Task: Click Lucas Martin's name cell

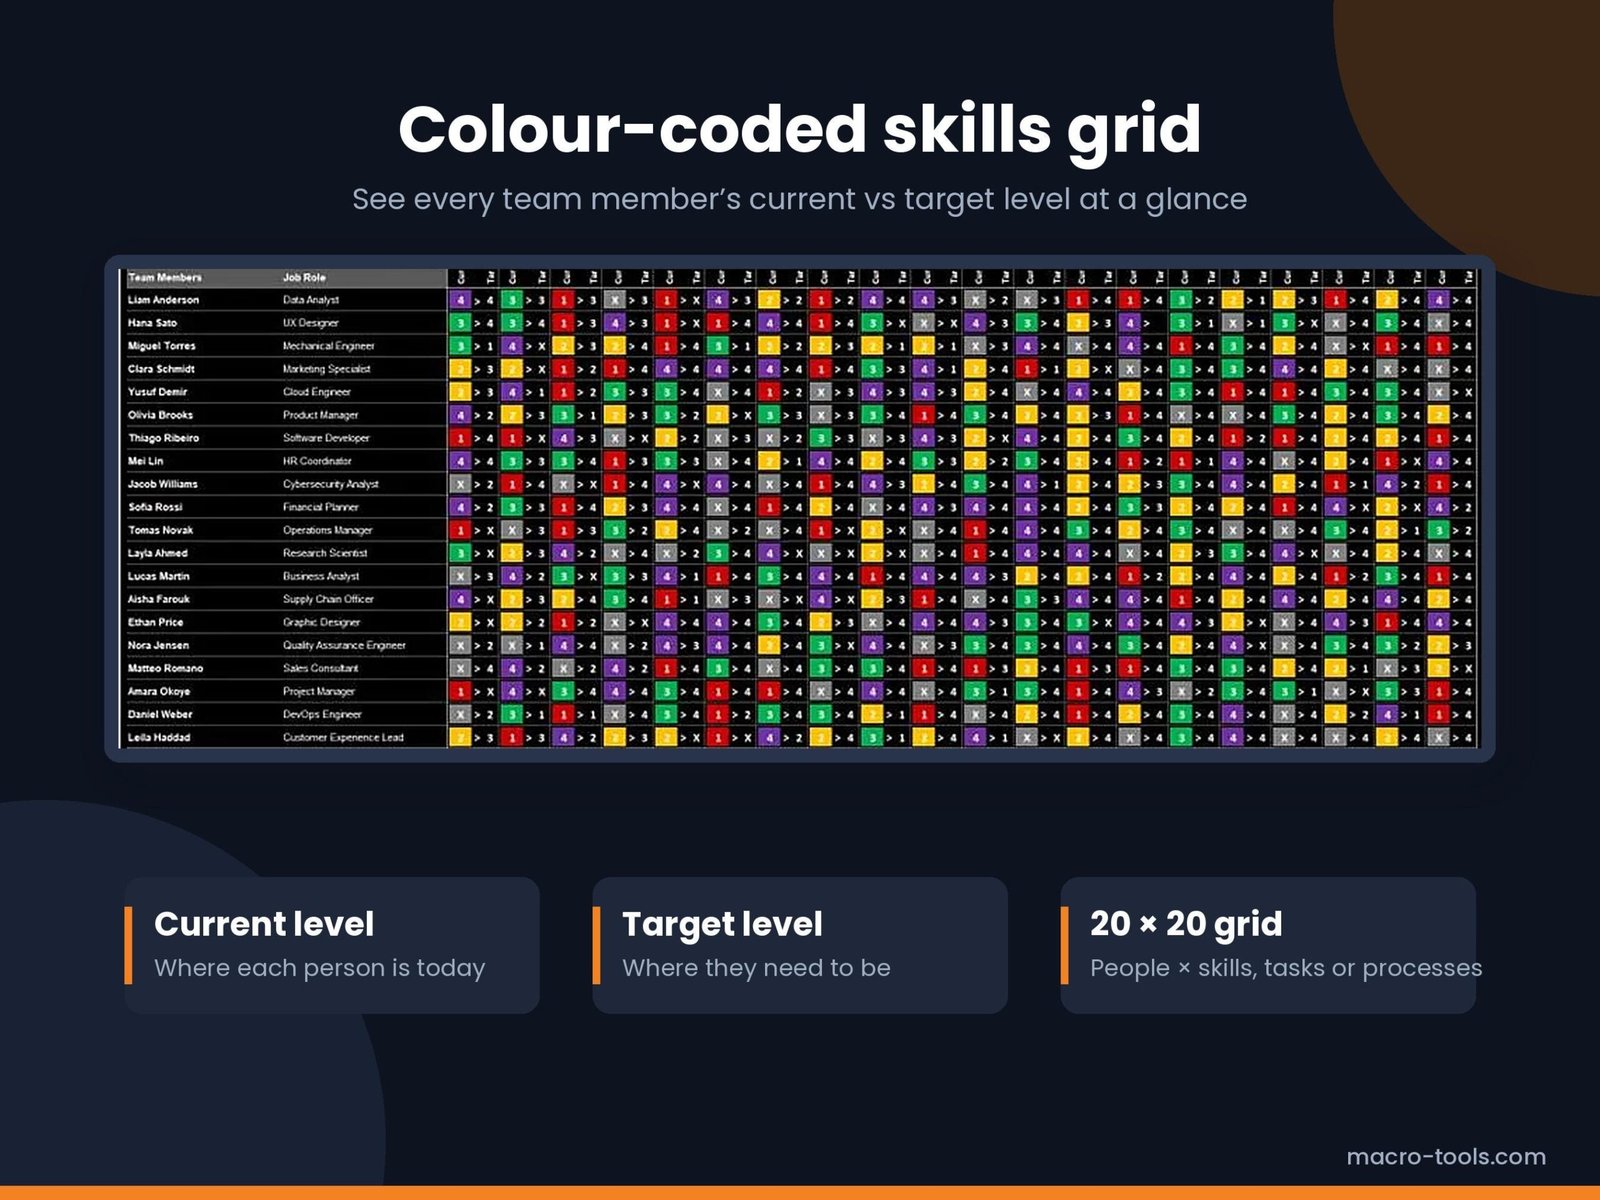Action: point(158,576)
